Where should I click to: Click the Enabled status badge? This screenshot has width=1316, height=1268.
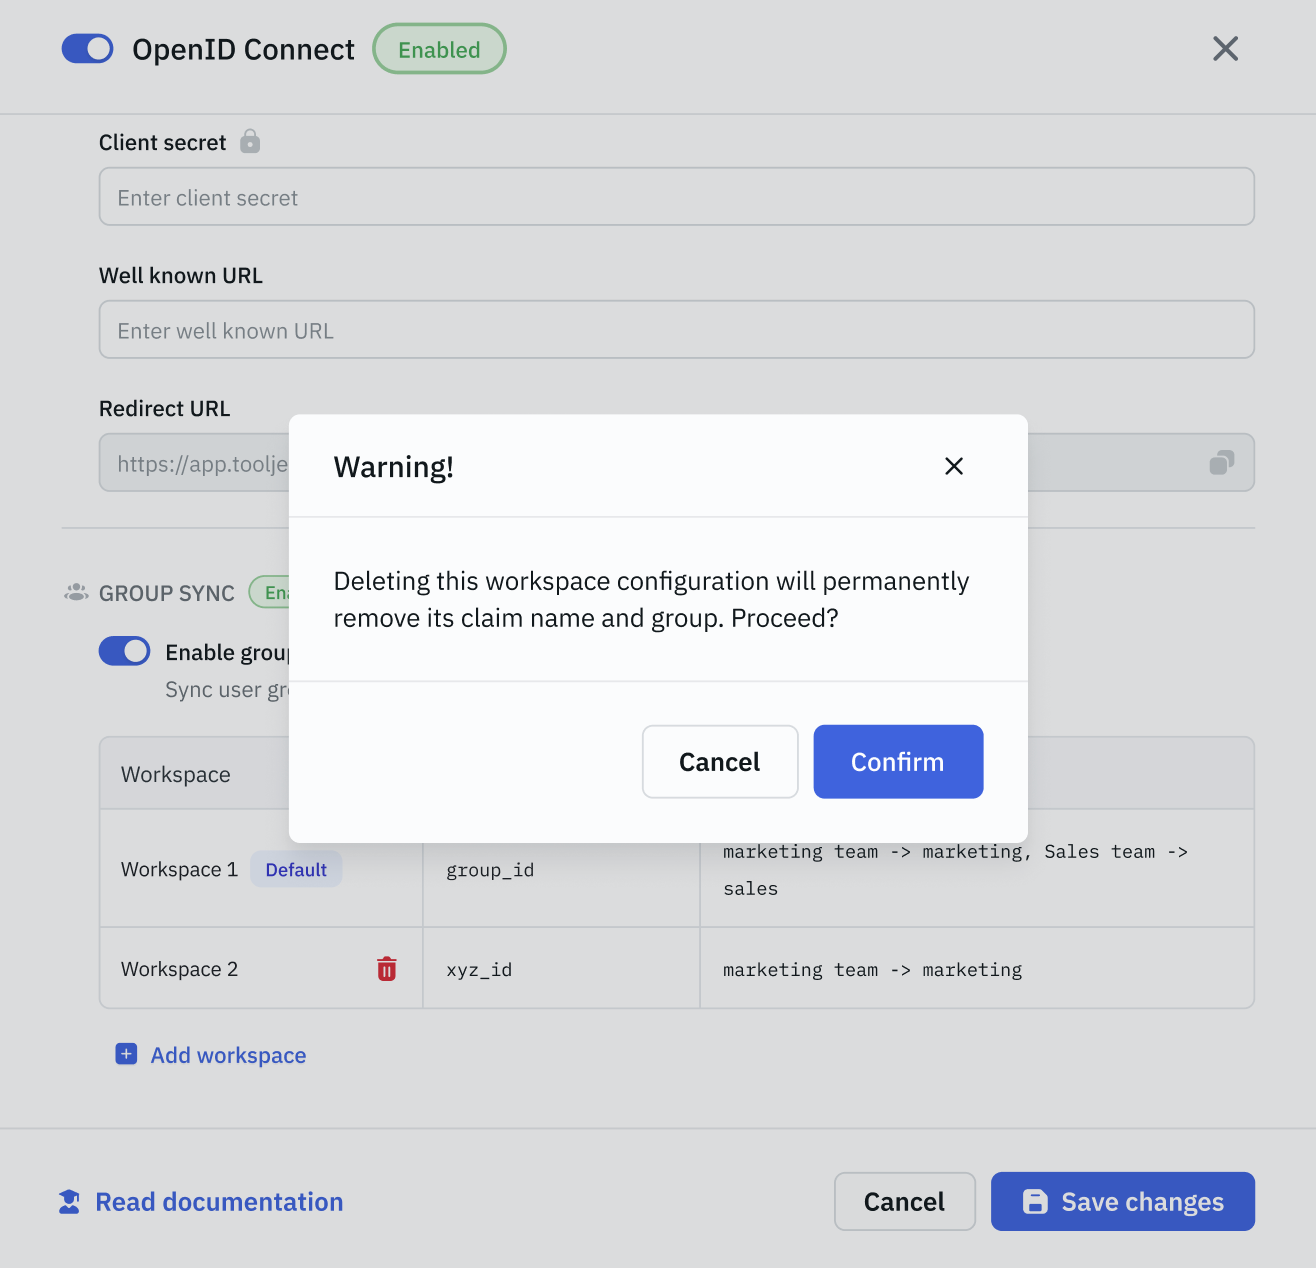(x=438, y=48)
